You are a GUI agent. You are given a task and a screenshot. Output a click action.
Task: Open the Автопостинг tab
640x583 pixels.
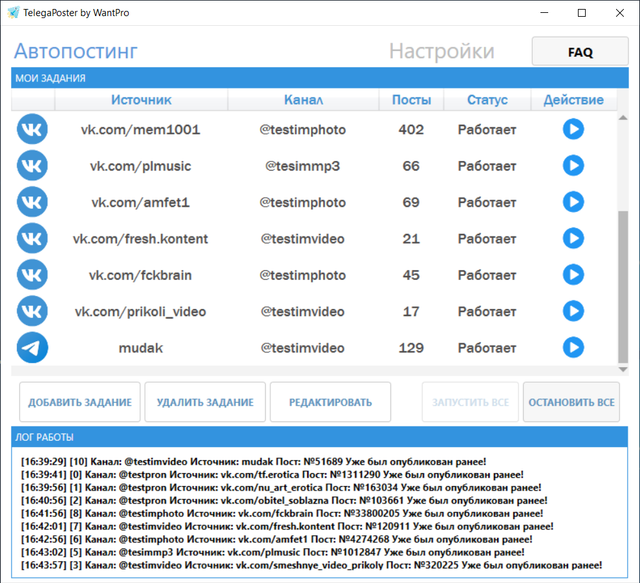coord(76,51)
